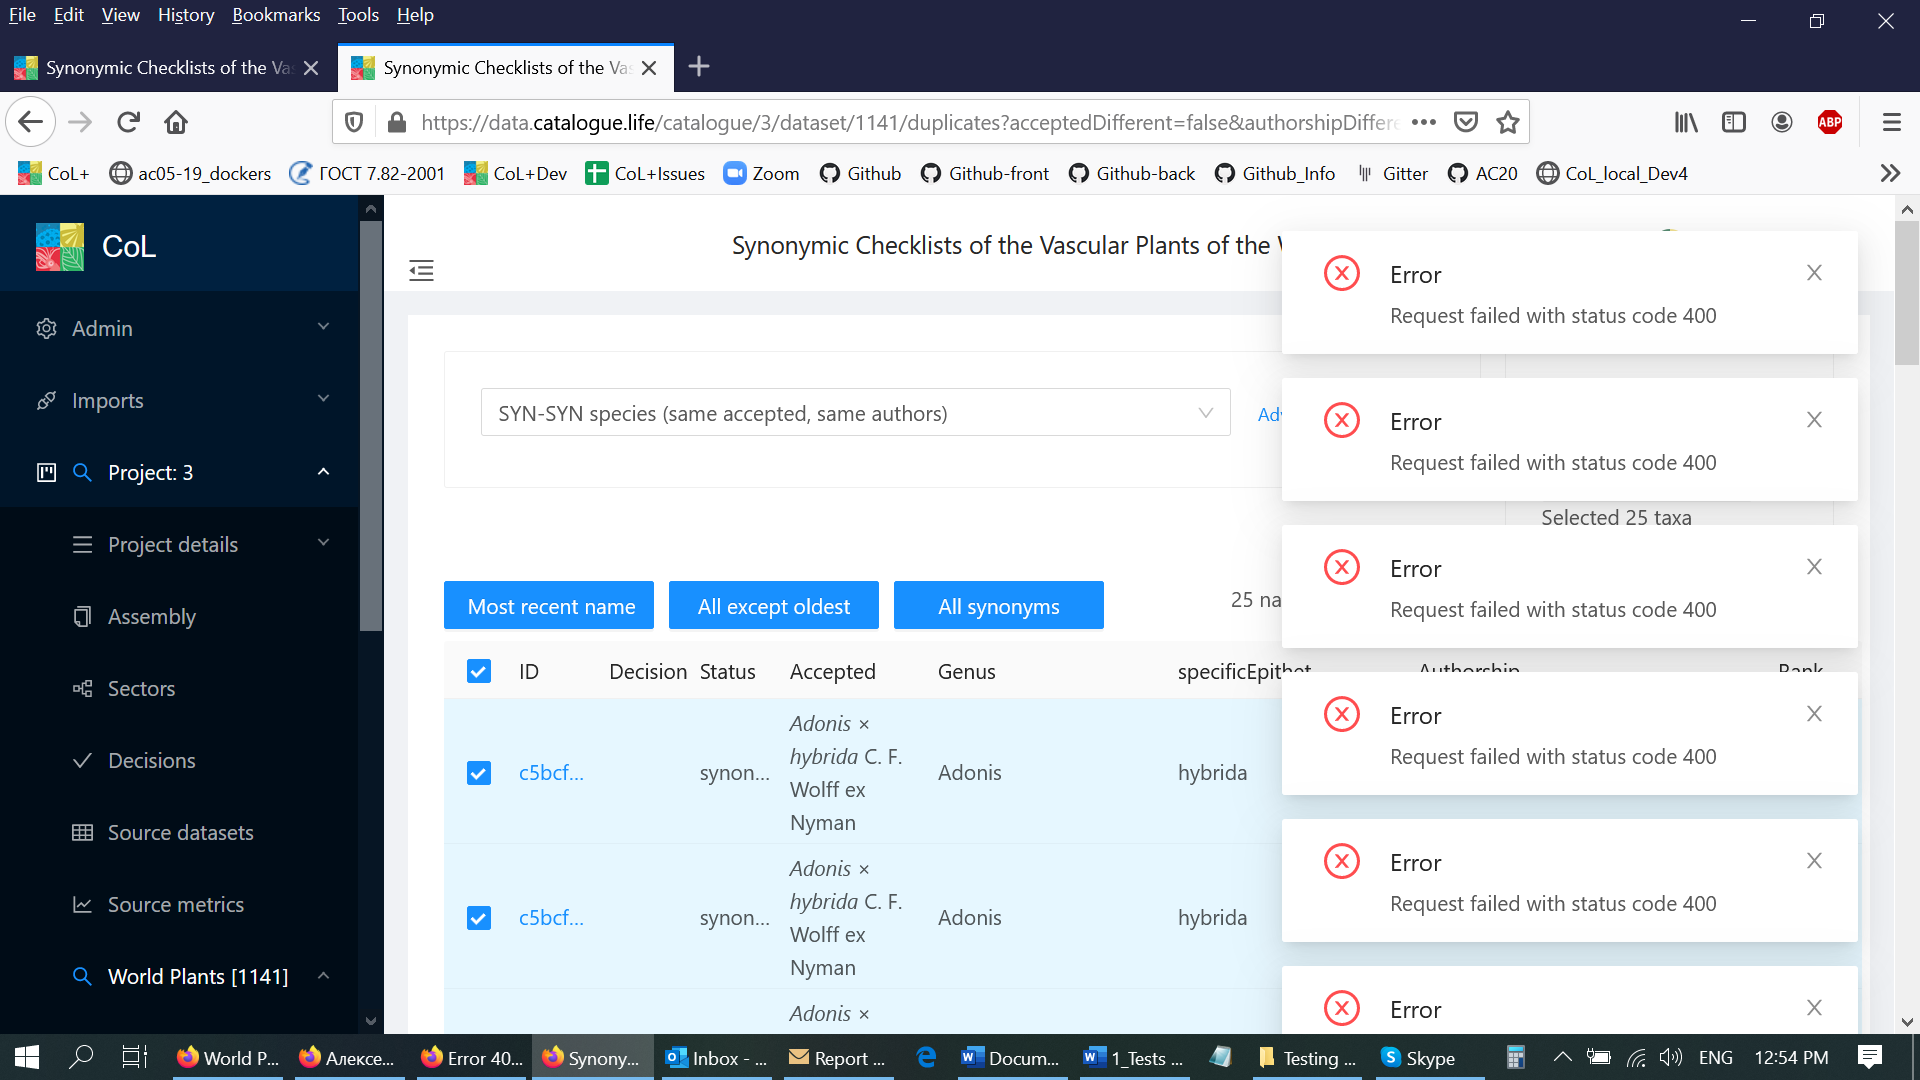Open Source datasets in sidebar

180,832
